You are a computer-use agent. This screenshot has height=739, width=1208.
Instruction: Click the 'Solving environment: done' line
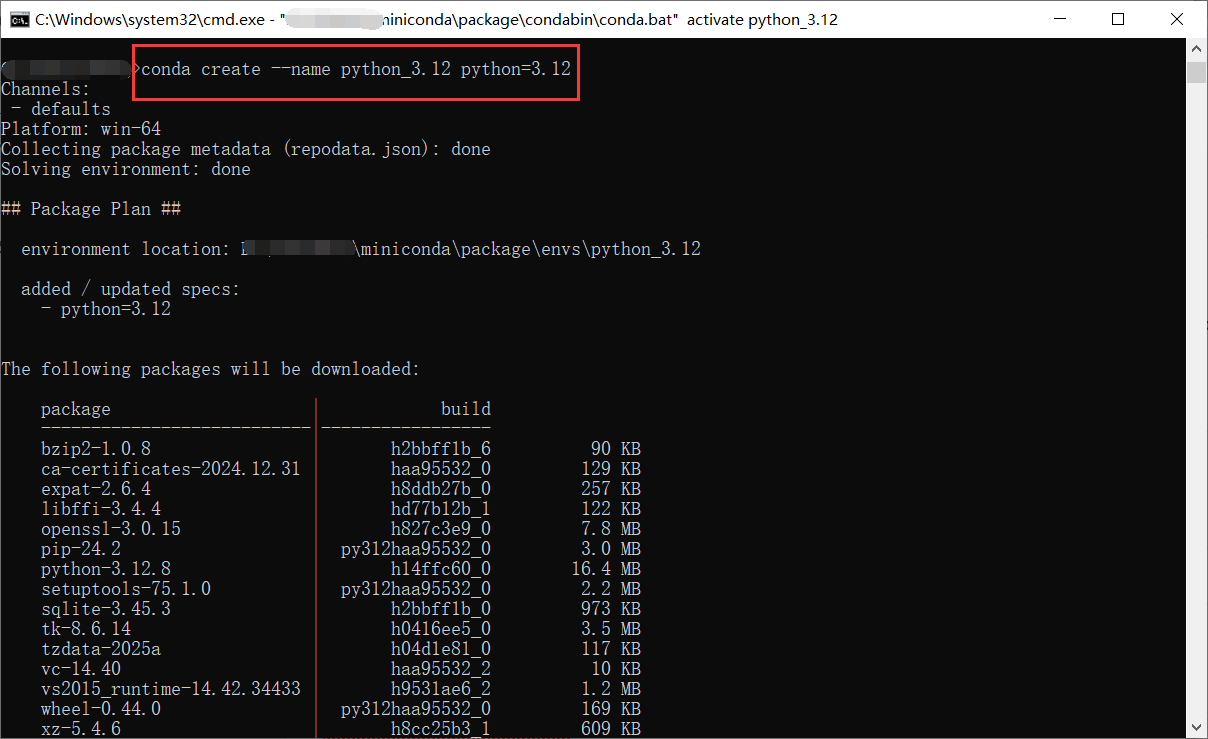[x=126, y=169]
